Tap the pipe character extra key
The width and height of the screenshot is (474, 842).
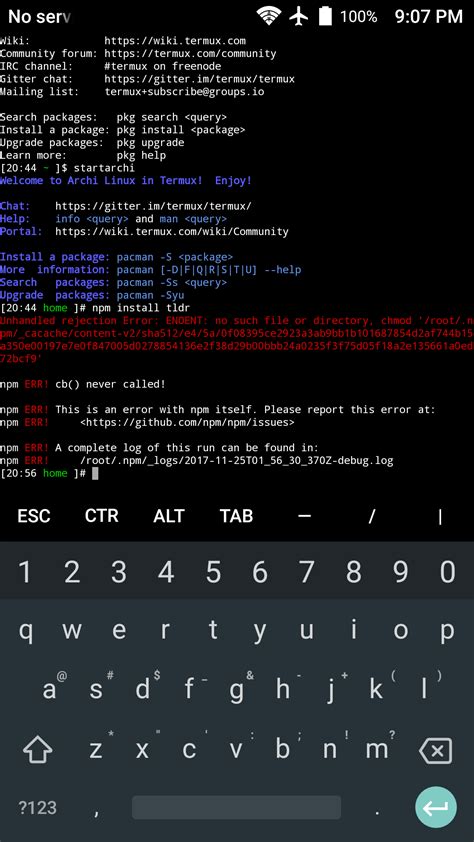[440, 516]
